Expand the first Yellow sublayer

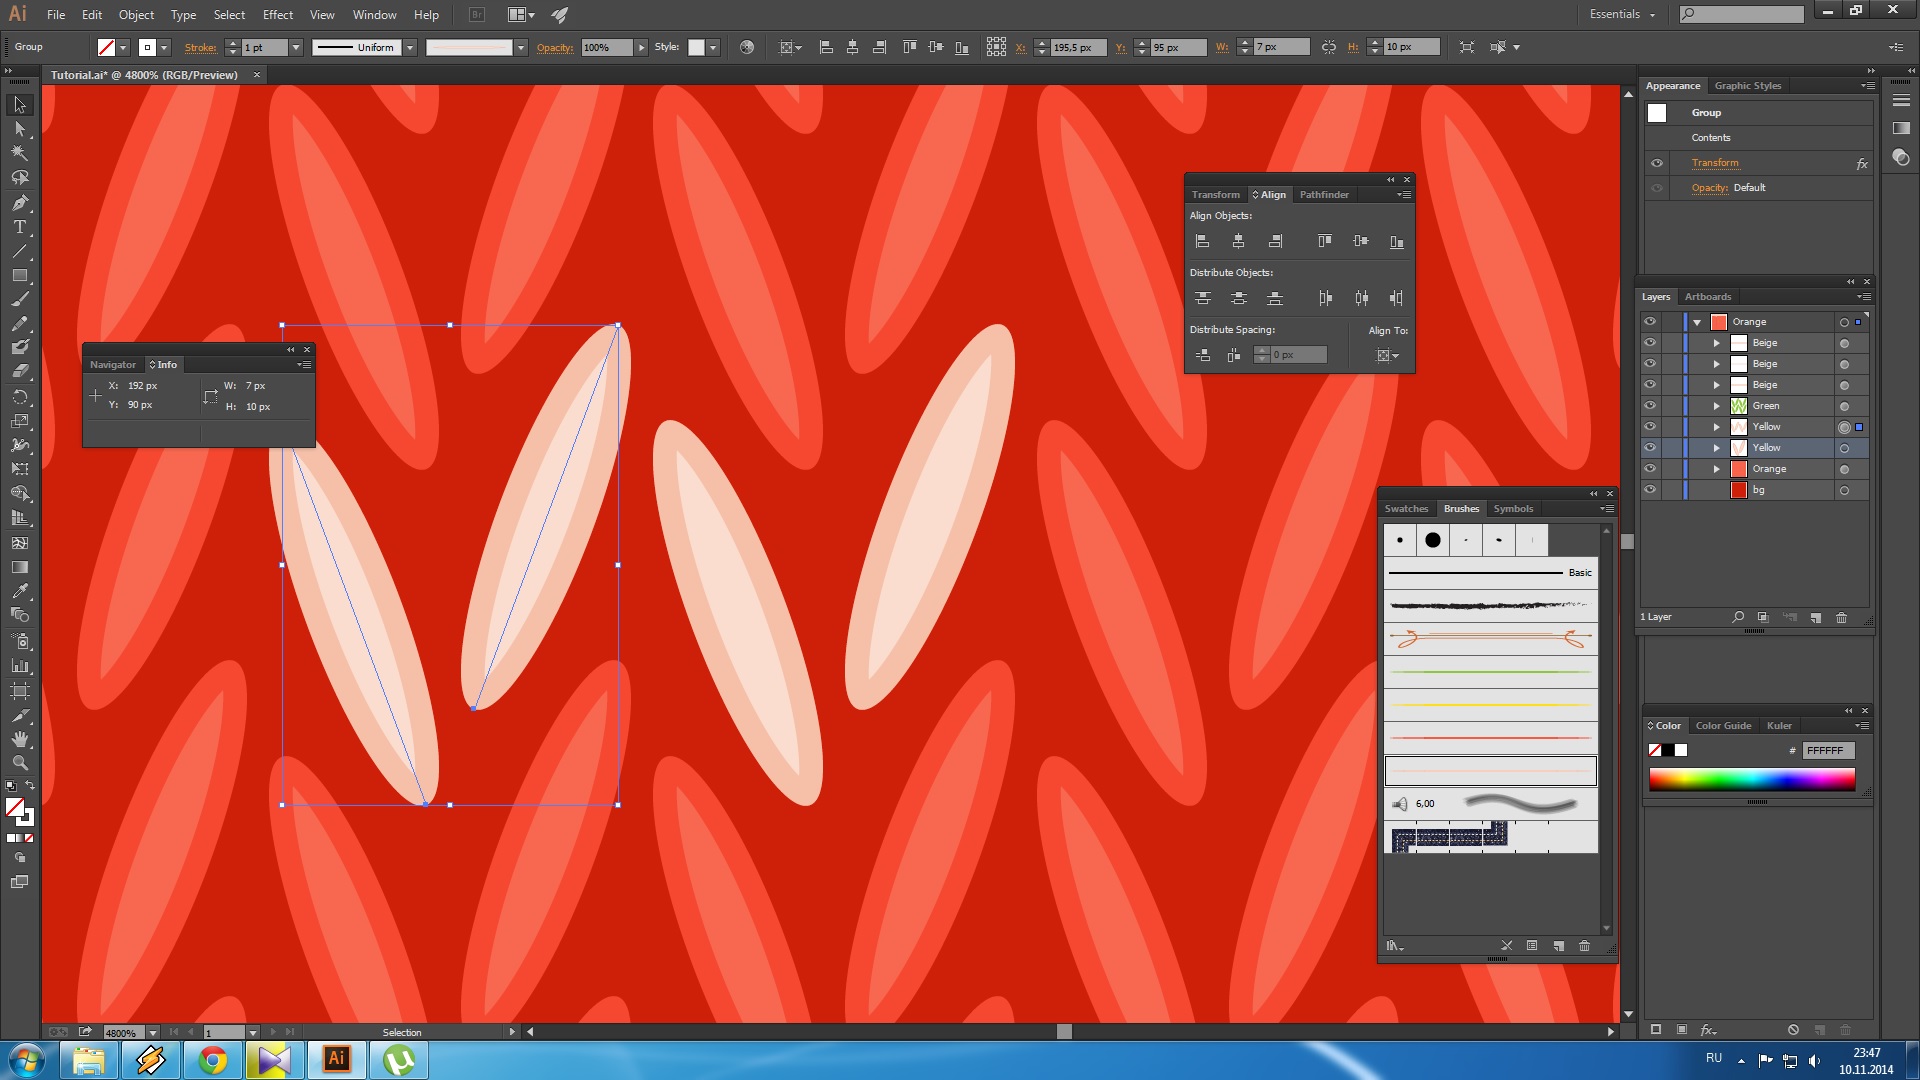pos(1716,427)
